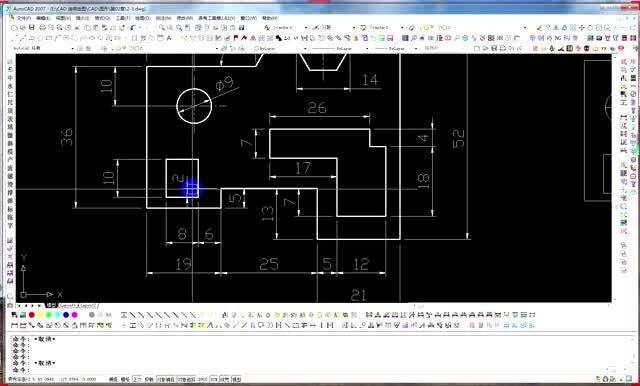Pick the green color swatch
Image resolution: width=640 pixels, height=386 pixels.
[49, 315]
